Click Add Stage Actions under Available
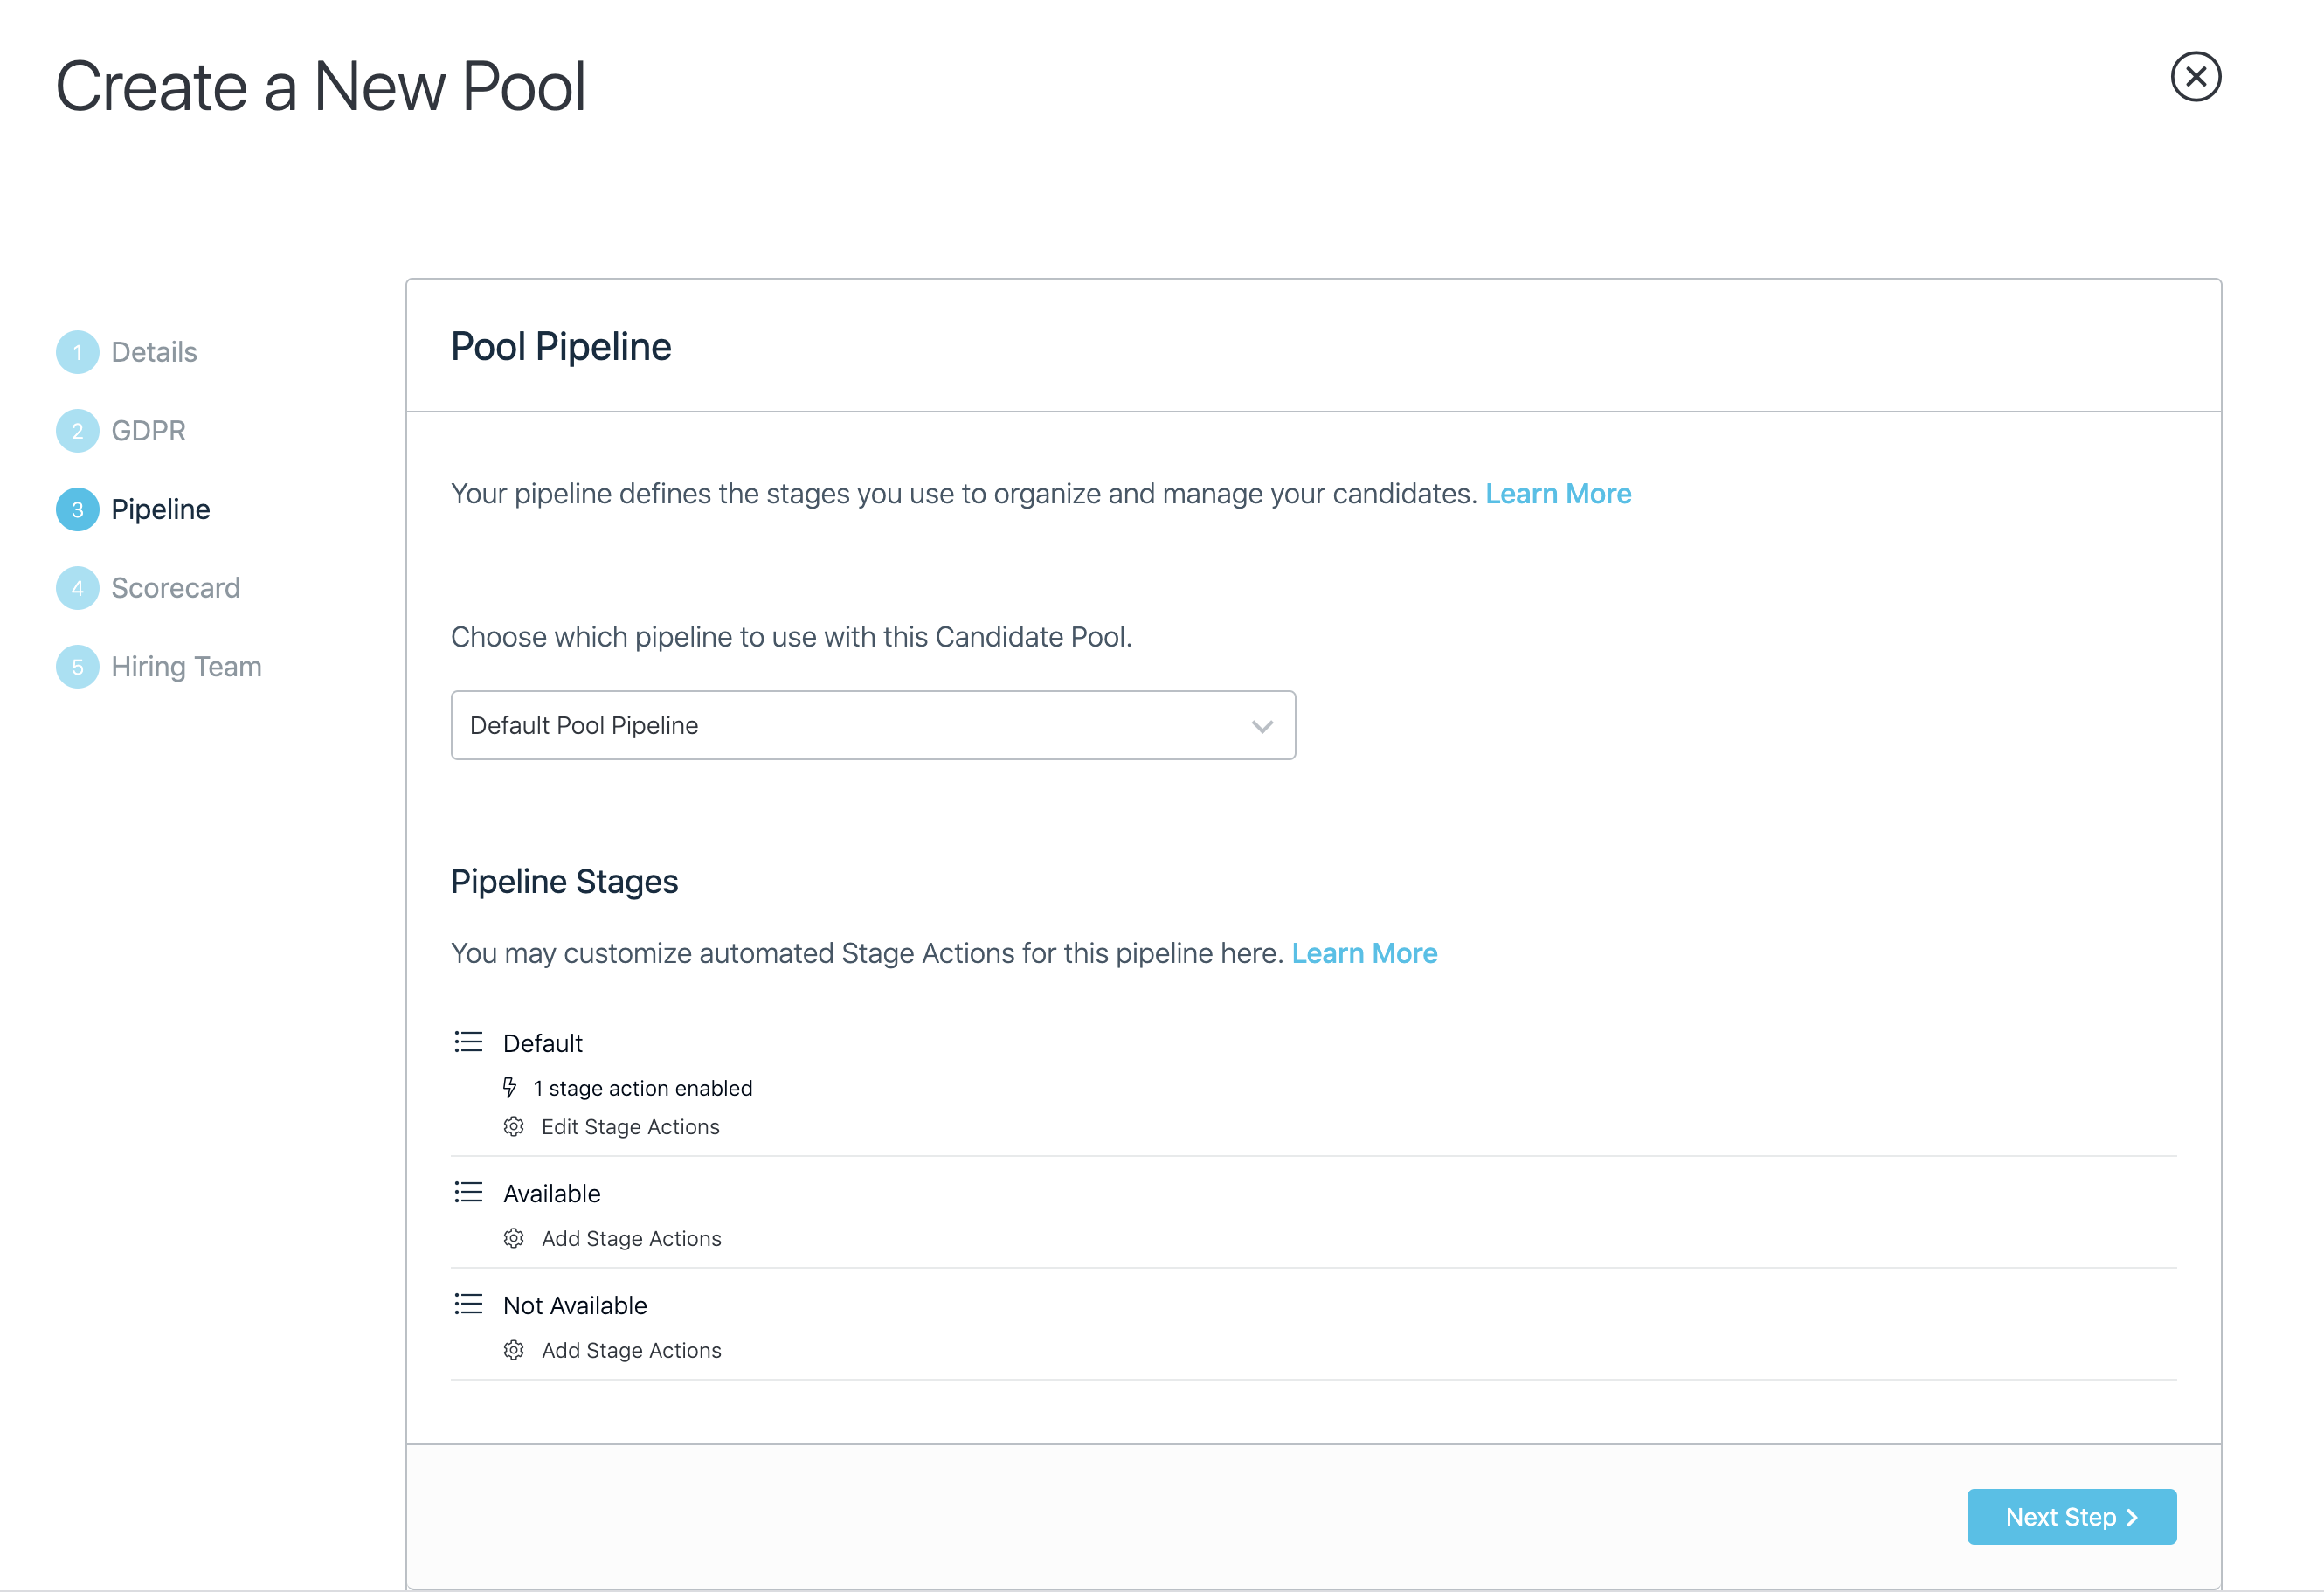 [631, 1238]
